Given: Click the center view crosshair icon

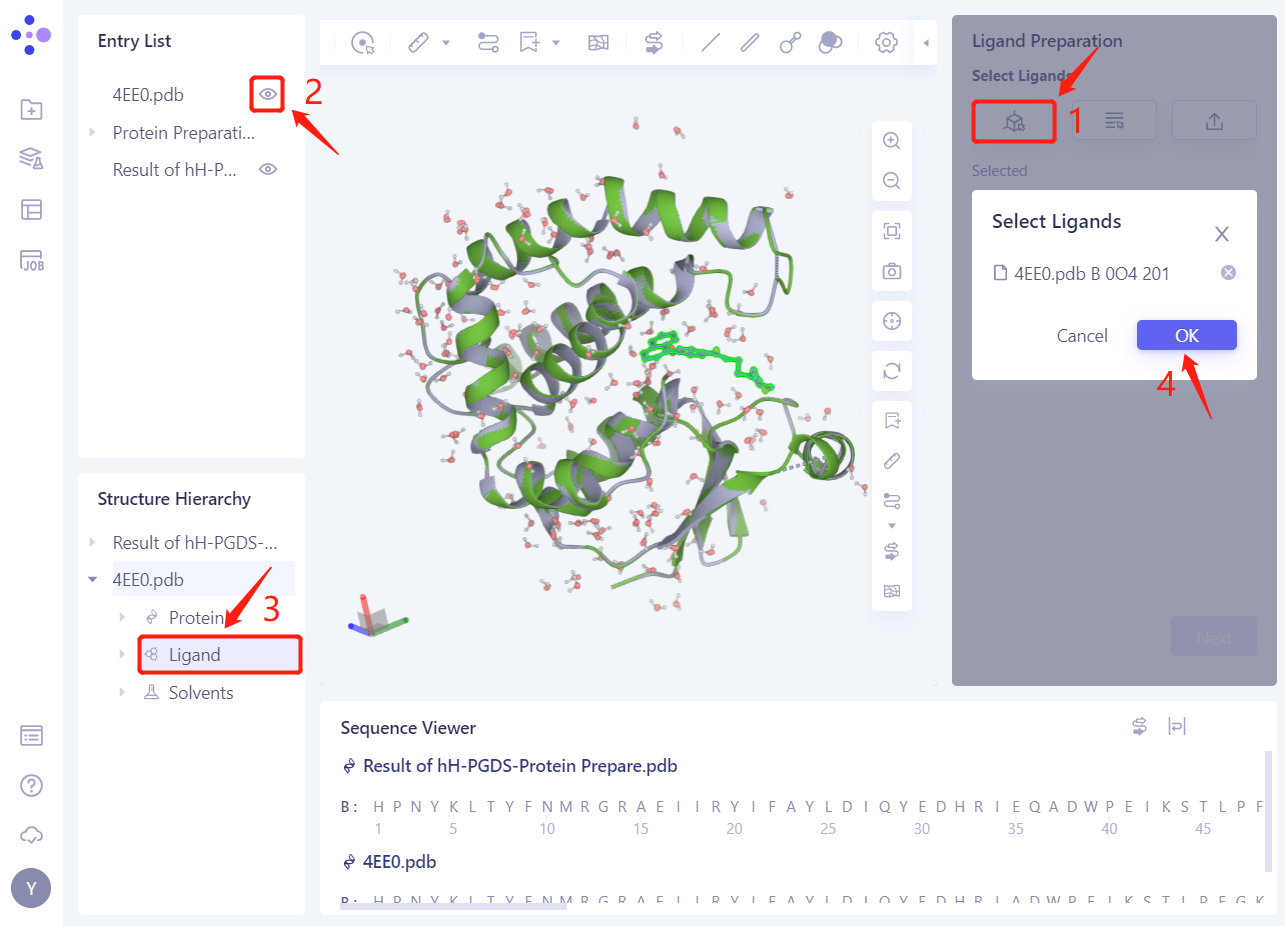Looking at the screenshot, I should [x=891, y=321].
